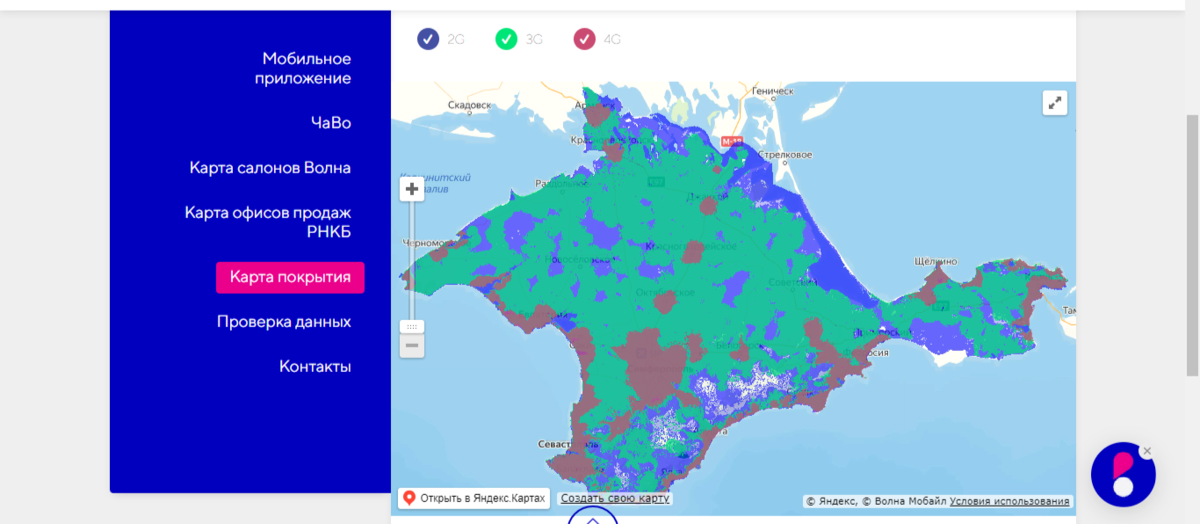The image size is (1200, 524).
Task: Click the round chat widget icon
Action: 1123,474
